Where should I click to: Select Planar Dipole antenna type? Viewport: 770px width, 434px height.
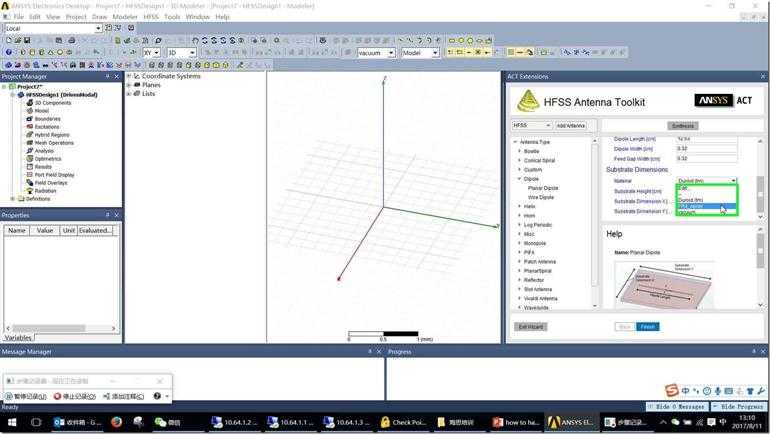(x=543, y=188)
